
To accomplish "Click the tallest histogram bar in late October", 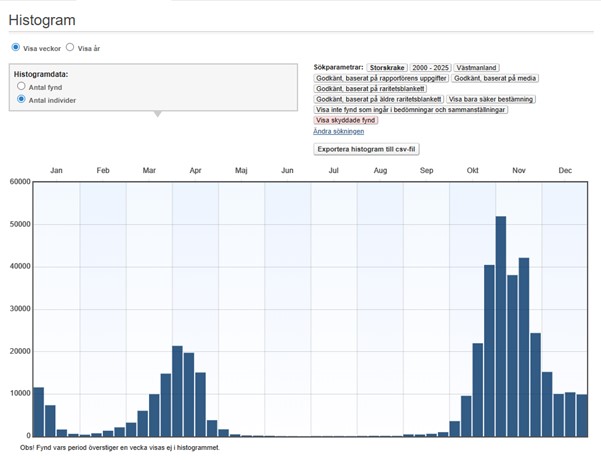I will [501, 326].
